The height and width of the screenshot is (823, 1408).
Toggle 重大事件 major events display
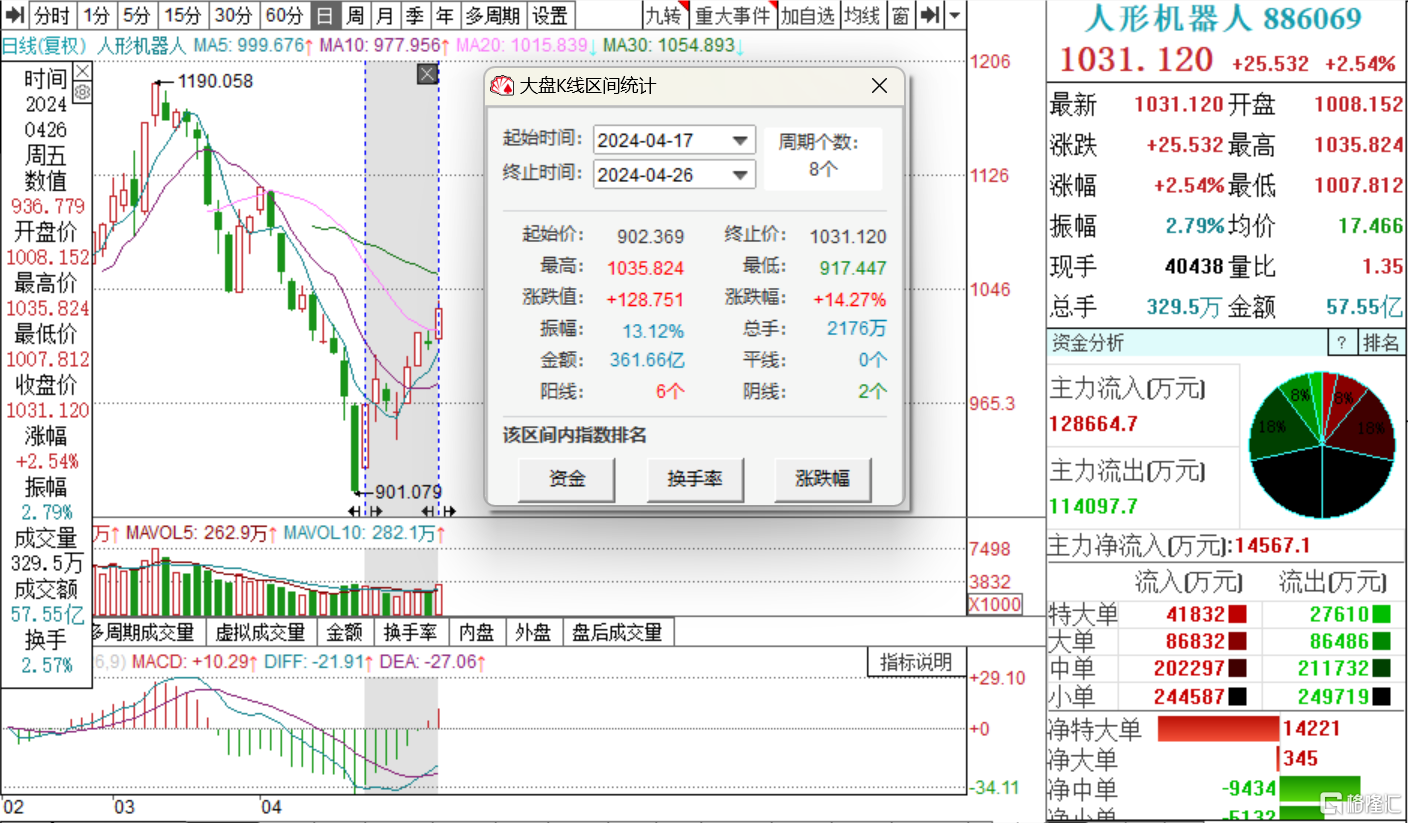(x=733, y=15)
